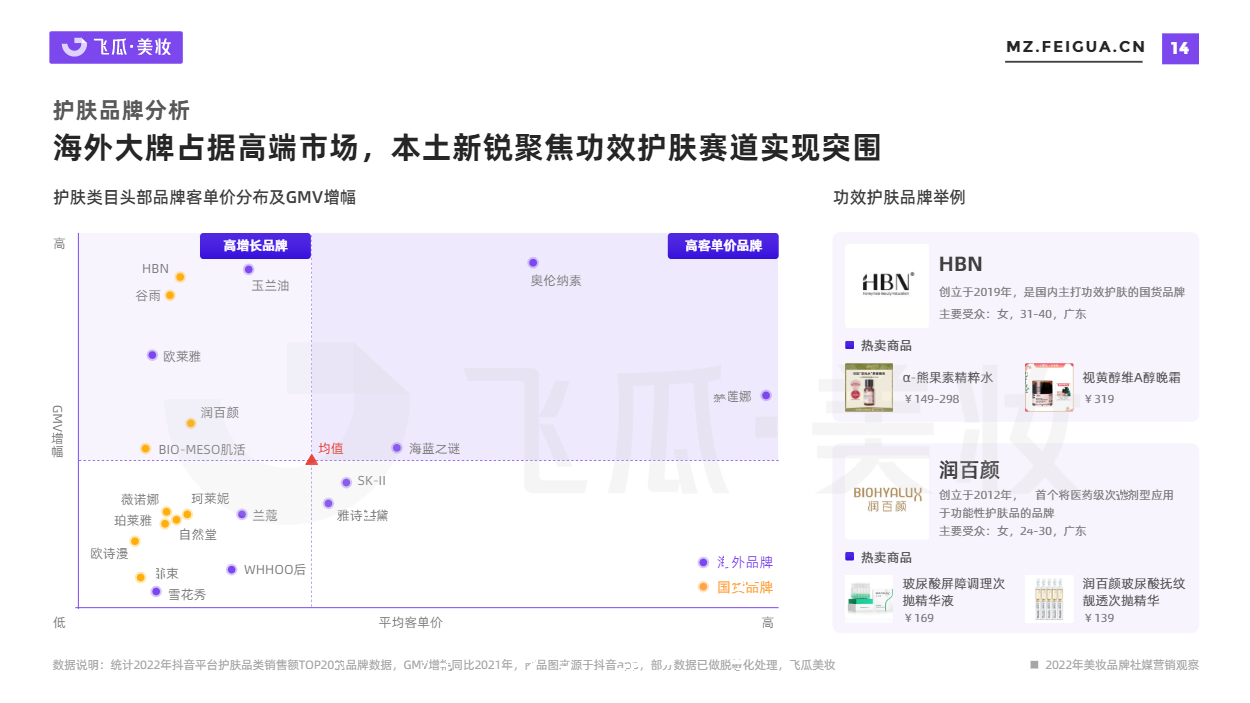Click the orange domestic brand legend dot
1250x703 pixels.
click(x=703, y=587)
